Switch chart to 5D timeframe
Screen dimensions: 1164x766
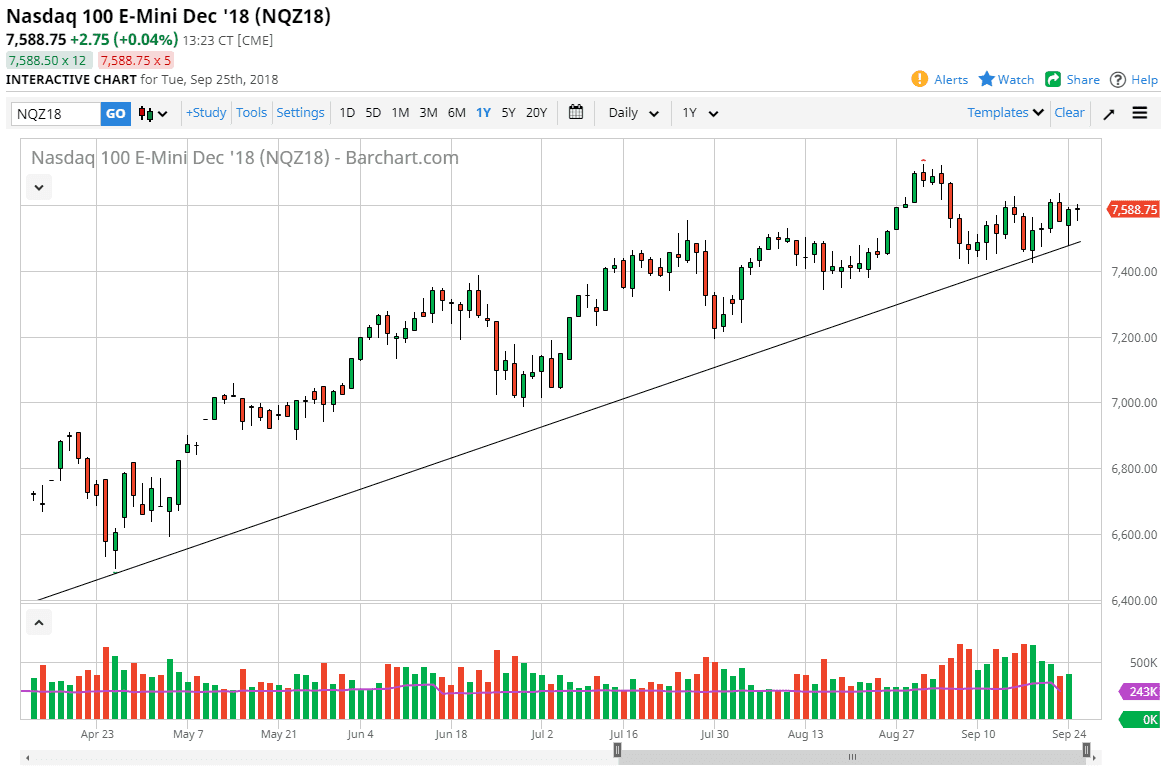[372, 113]
